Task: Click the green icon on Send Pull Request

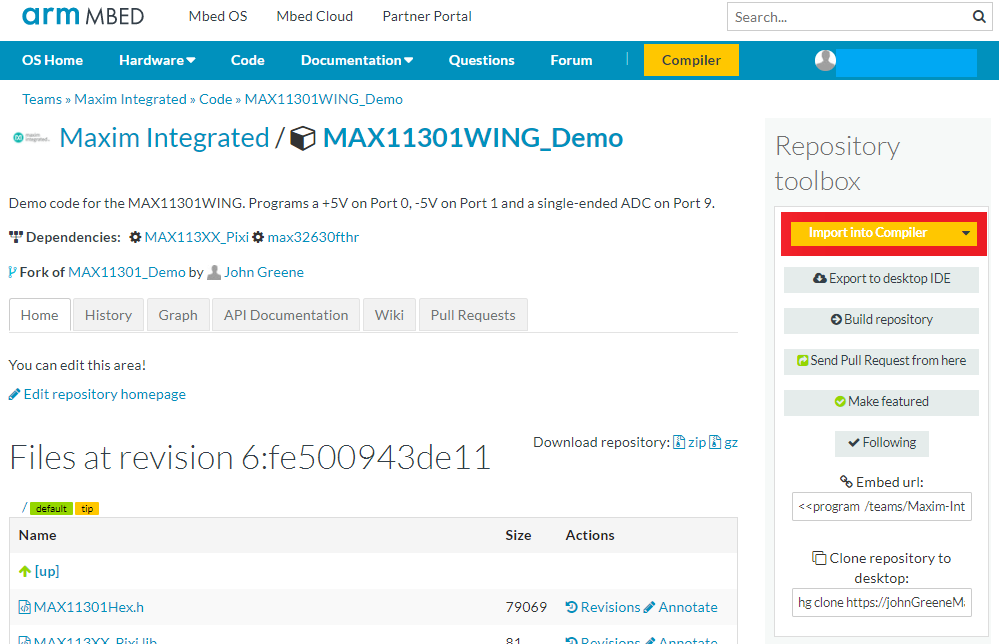Action: coord(803,361)
